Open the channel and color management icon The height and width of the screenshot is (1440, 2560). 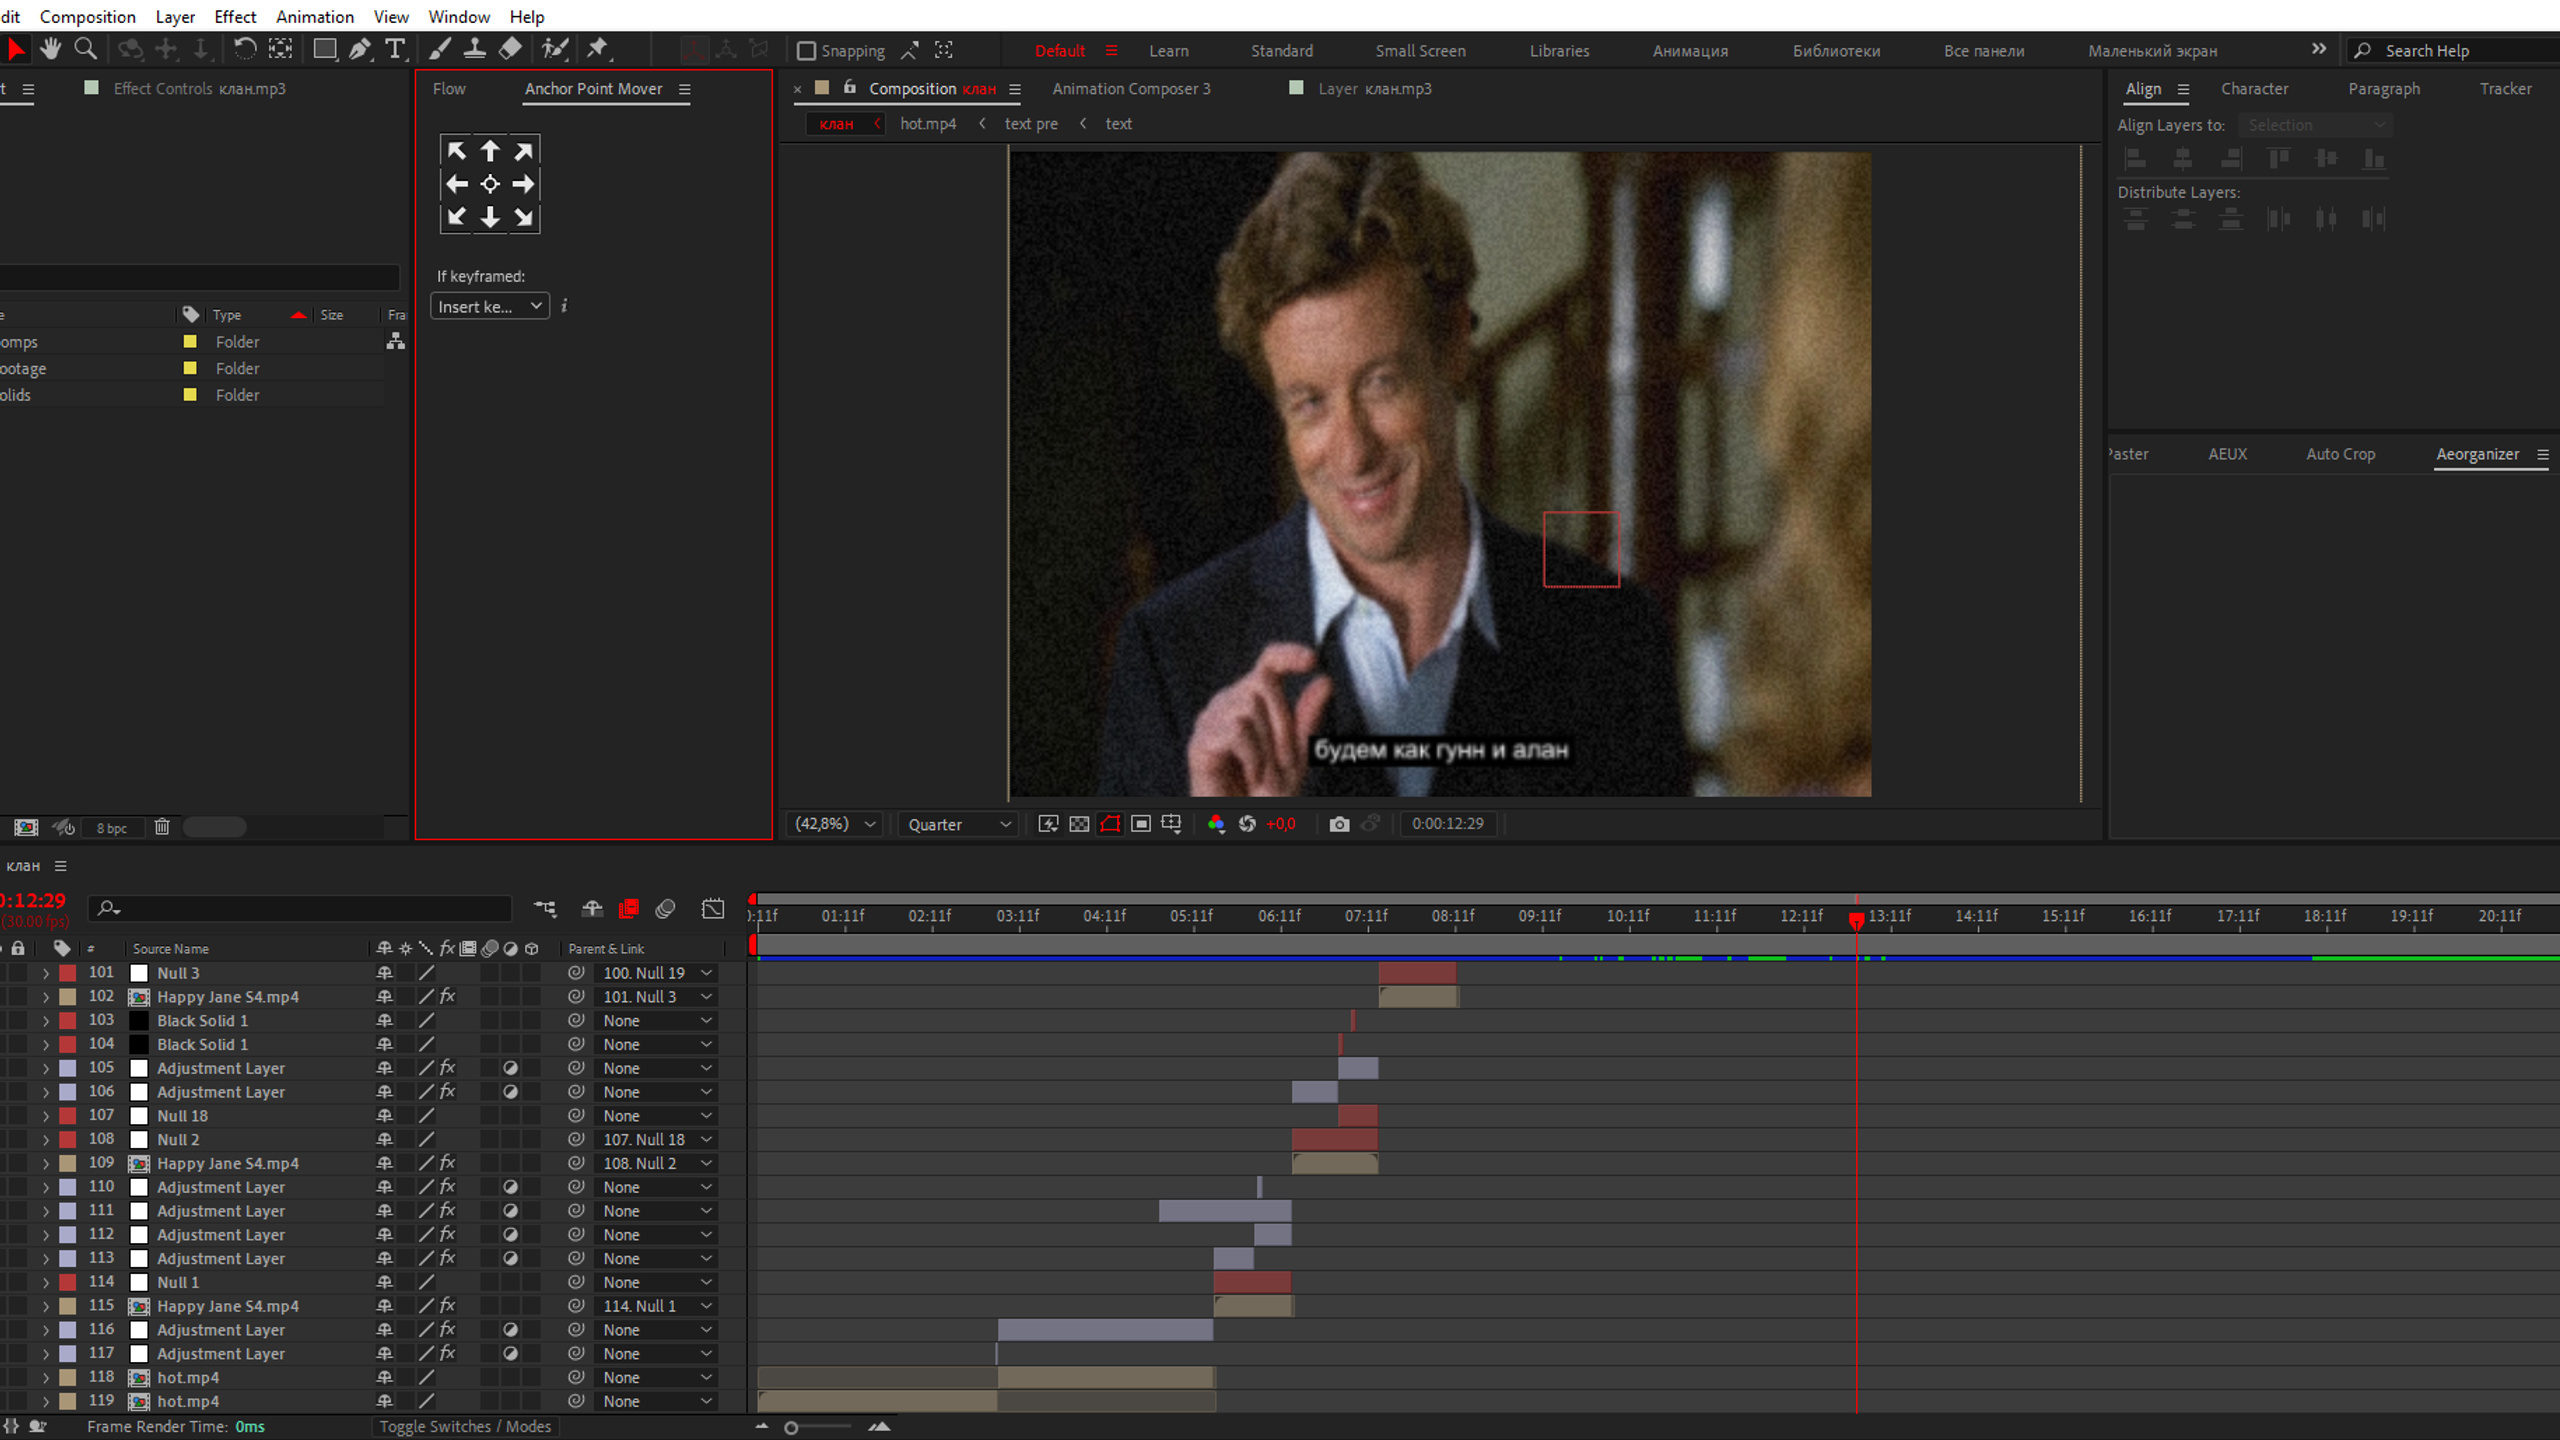tap(1216, 824)
